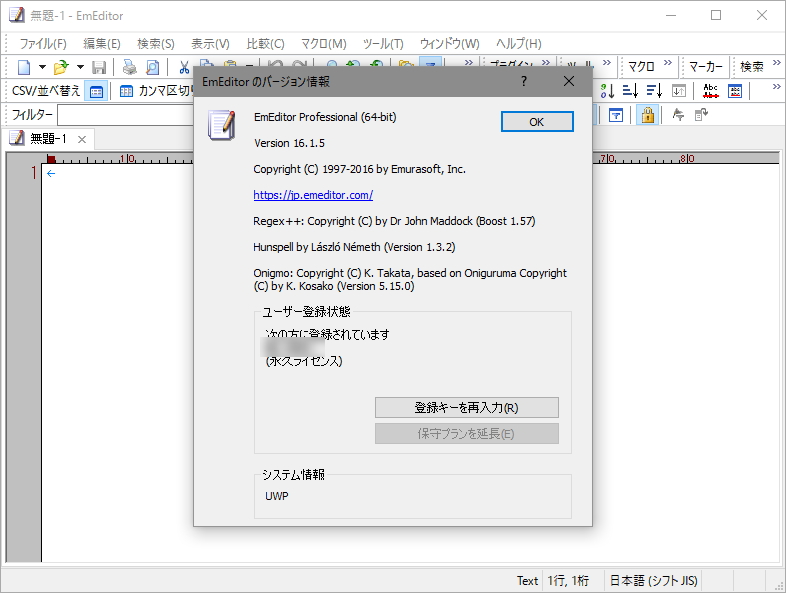Click the マクロ toolbar label
Image resolution: width=786 pixels, height=593 pixels.
pyautogui.click(x=641, y=67)
